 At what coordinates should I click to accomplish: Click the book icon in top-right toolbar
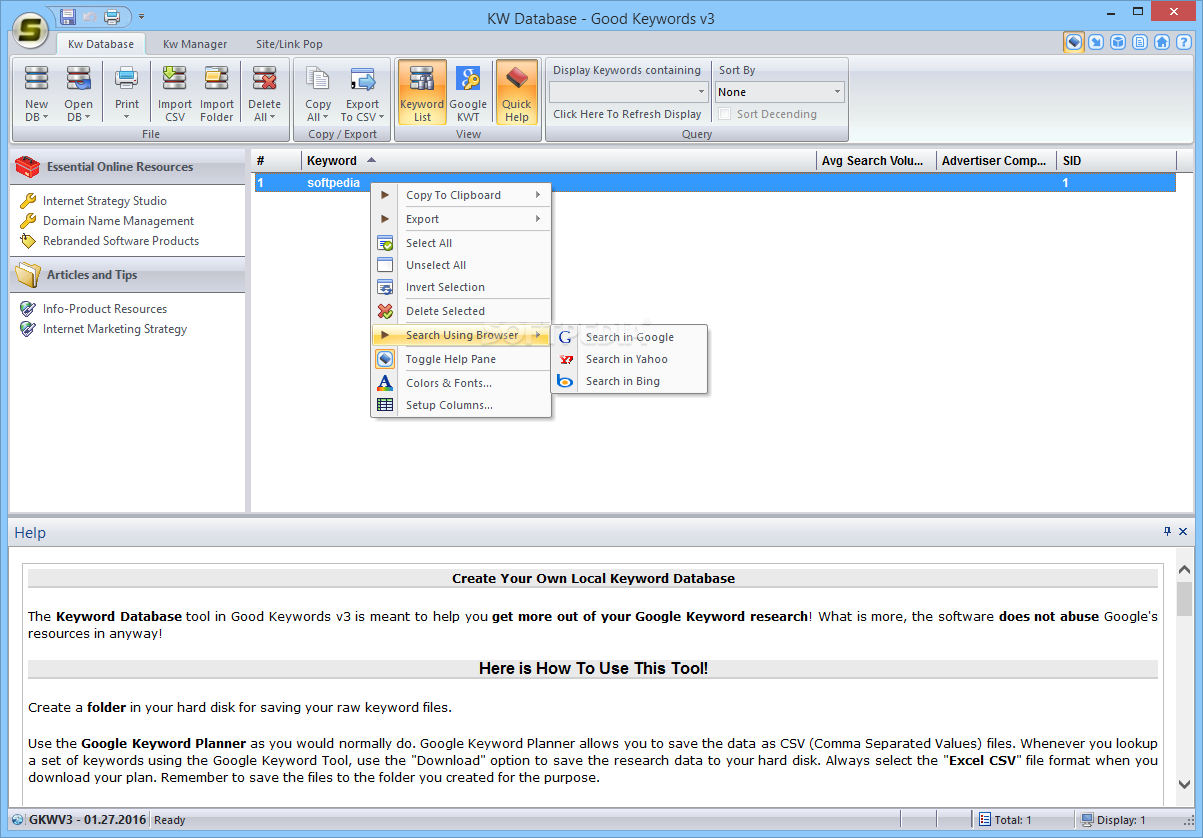[1073, 42]
